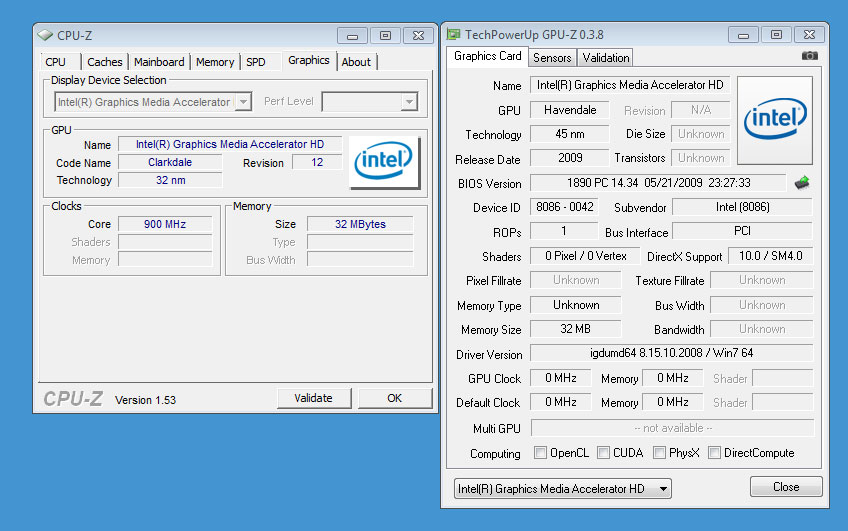Click the BIOS save chip icon in GPU-Z
Screen dimensions: 848x531
[x=802, y=183]
